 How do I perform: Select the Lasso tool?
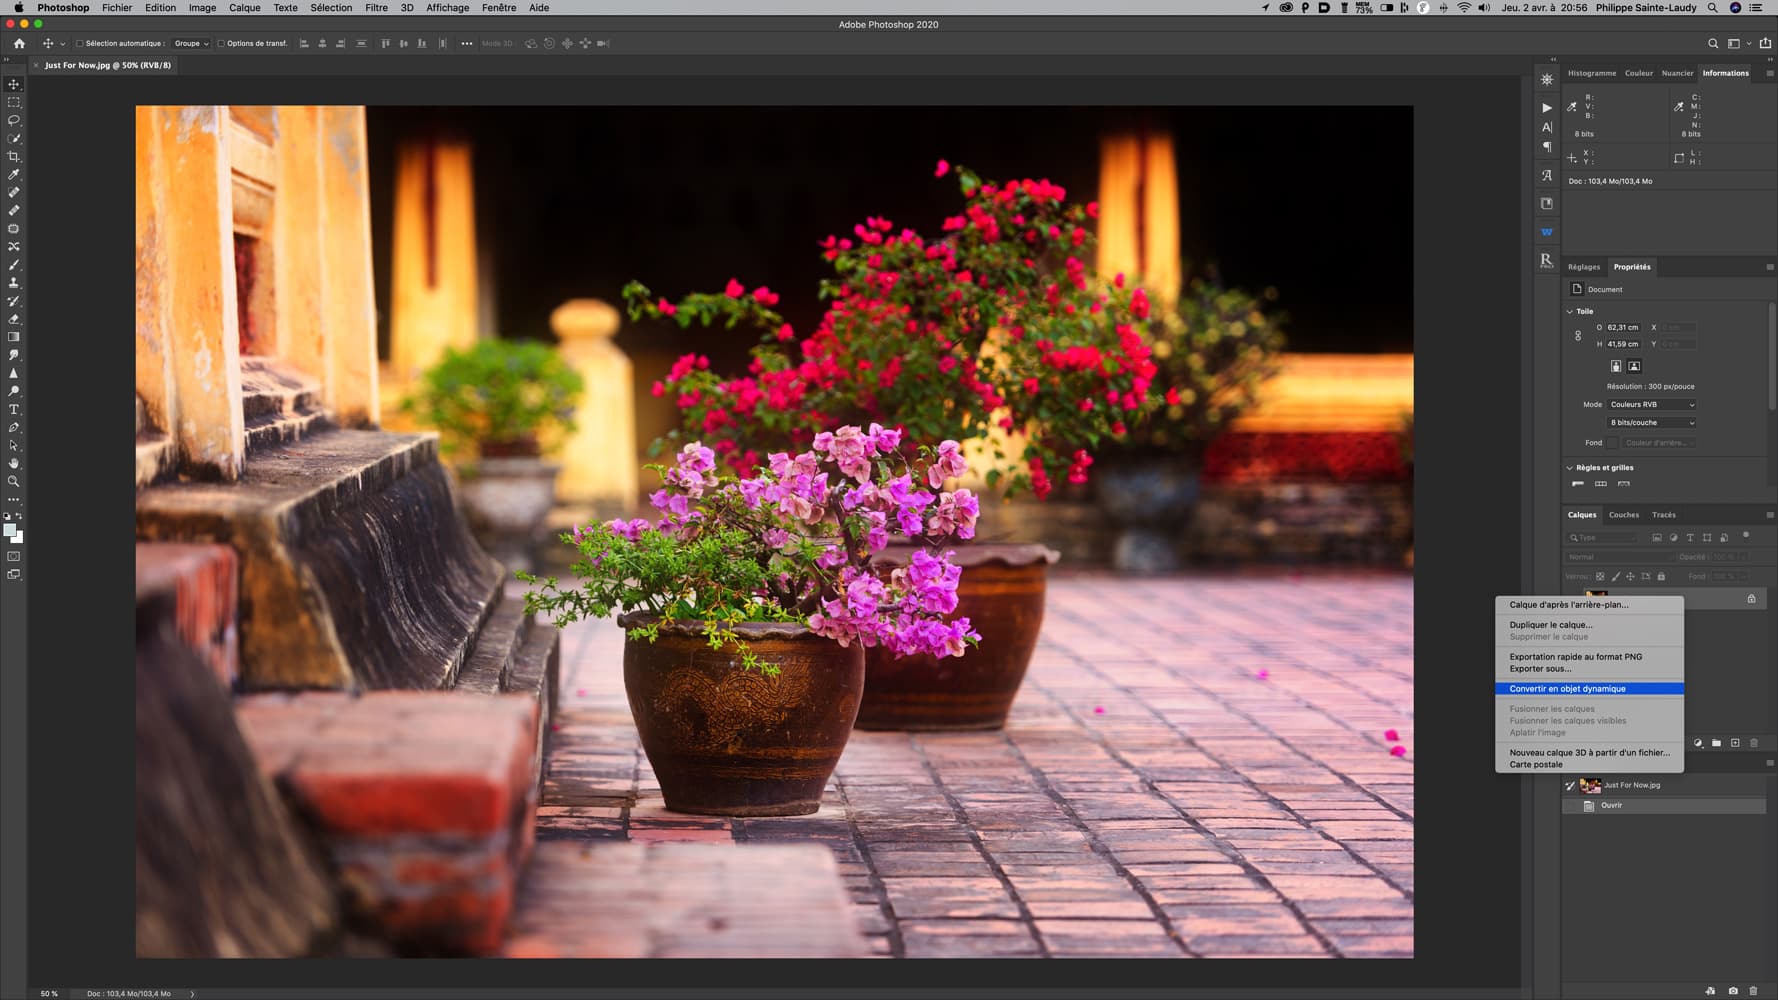coord(14,120)
